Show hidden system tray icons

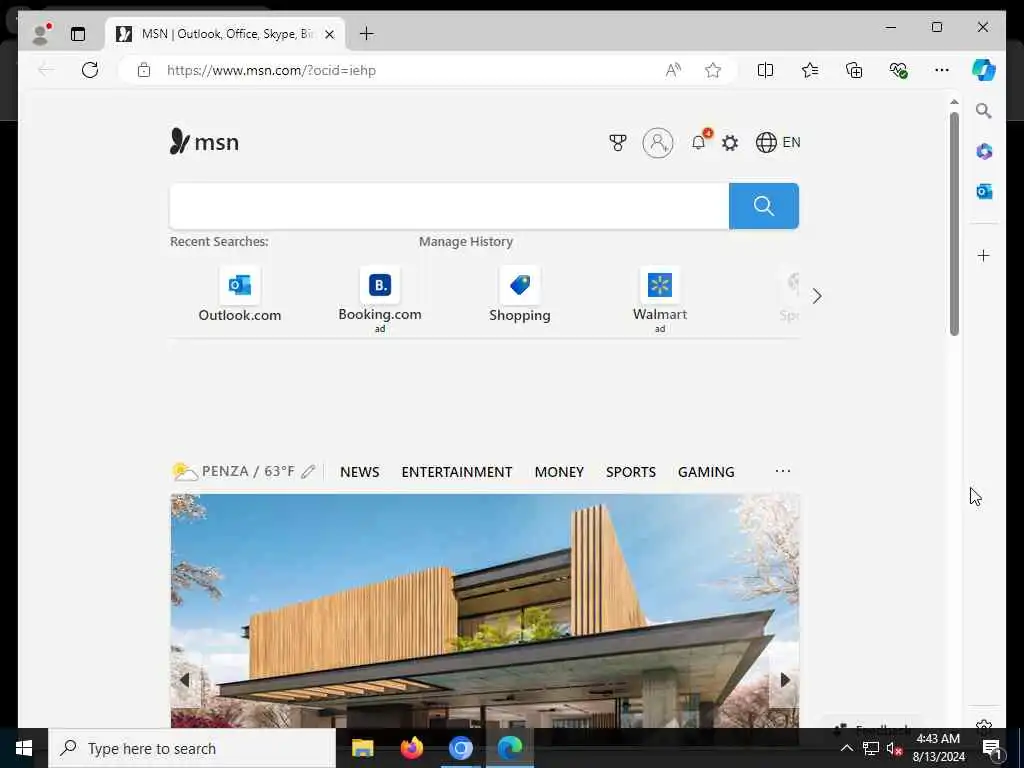click(x=846, y=748)
